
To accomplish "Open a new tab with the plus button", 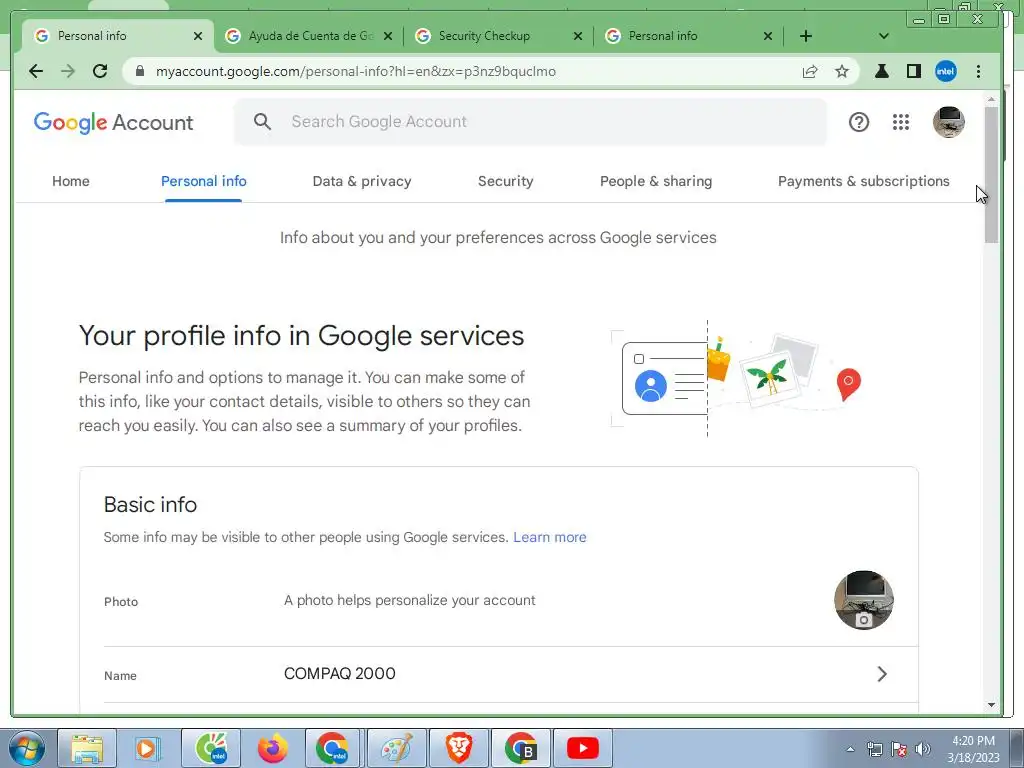I will click(x=806, y=36).
